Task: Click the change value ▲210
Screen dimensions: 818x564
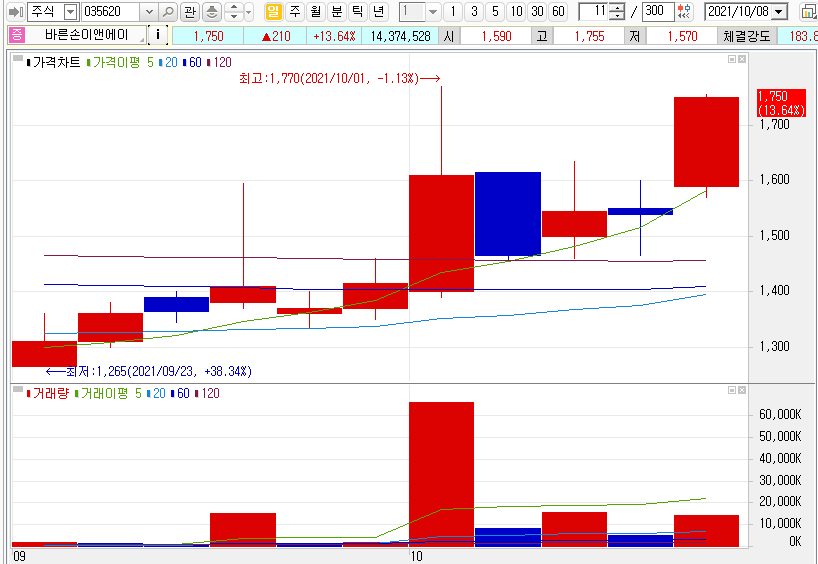Action: pyautogui.click(x=276, y=36)
